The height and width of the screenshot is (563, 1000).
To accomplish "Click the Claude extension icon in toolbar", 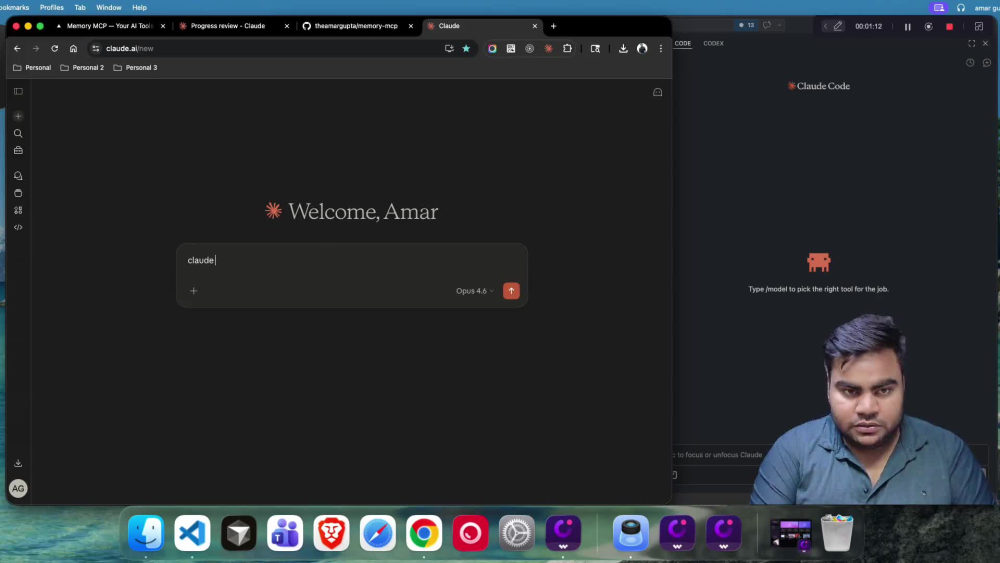I will [548, 48].
